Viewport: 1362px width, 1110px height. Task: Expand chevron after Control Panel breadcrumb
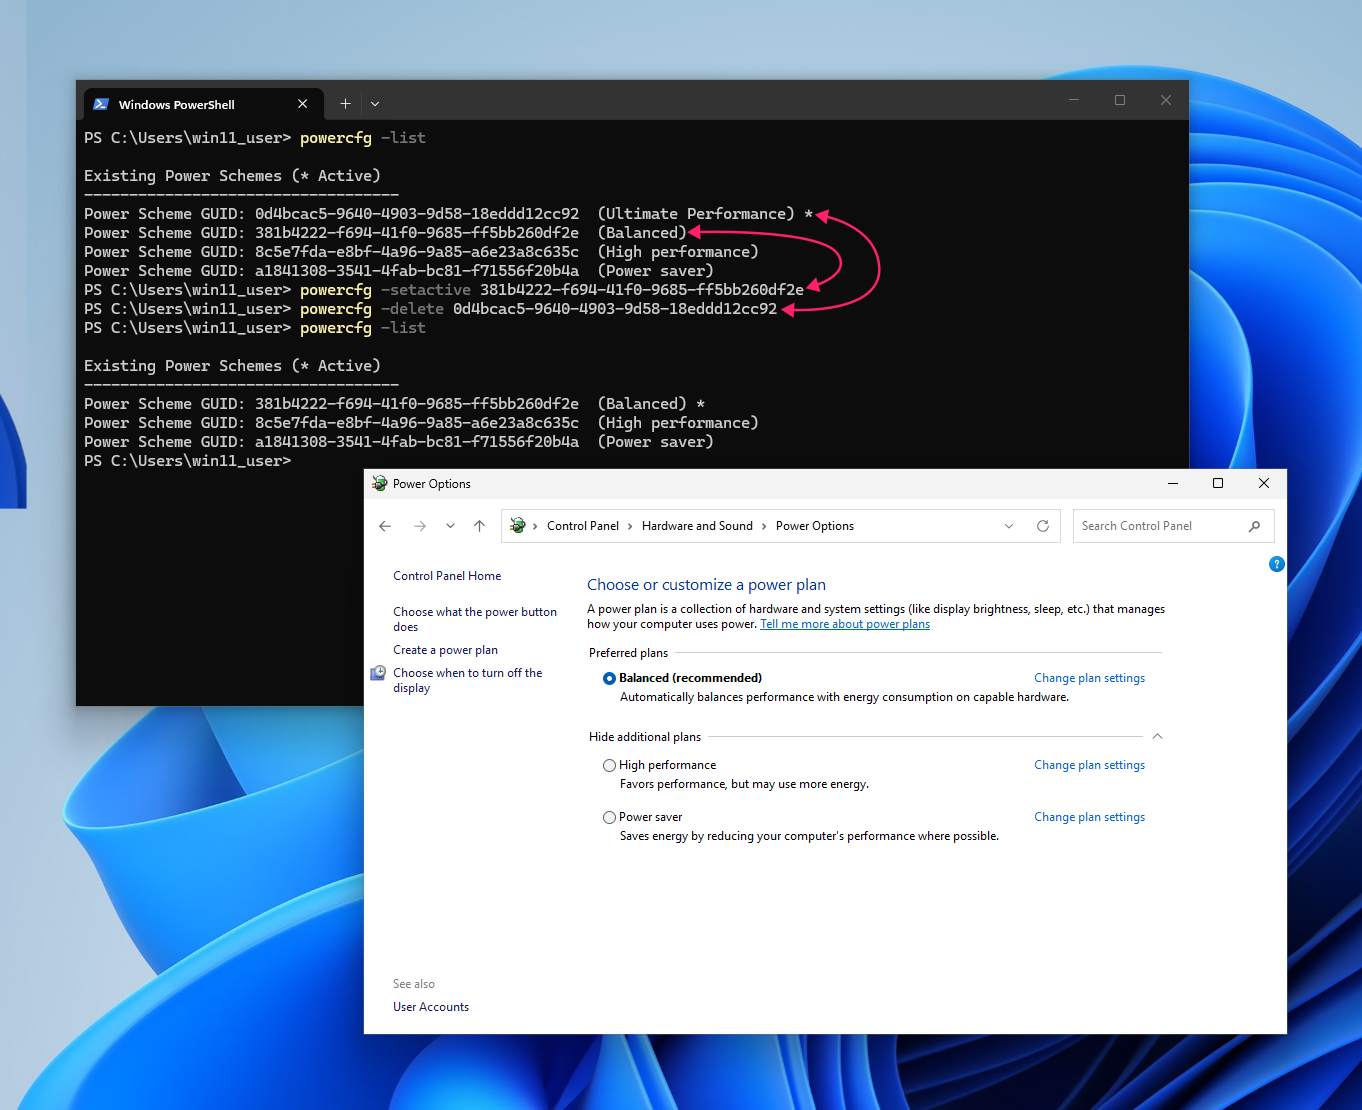630,526
